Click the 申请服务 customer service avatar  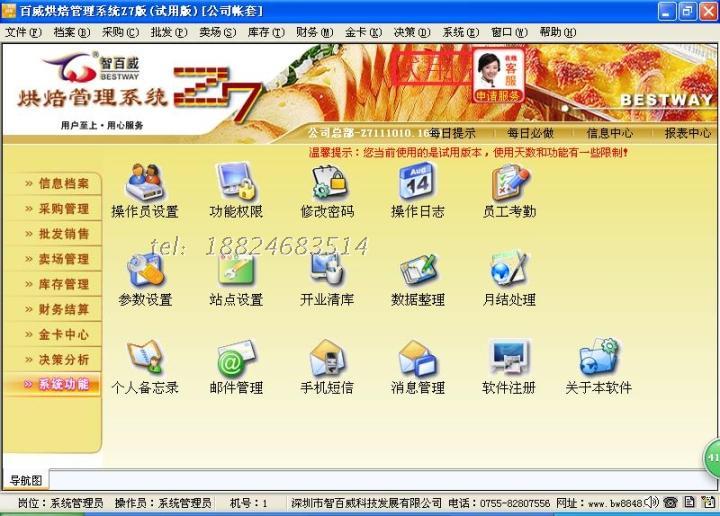coord(498,76)
